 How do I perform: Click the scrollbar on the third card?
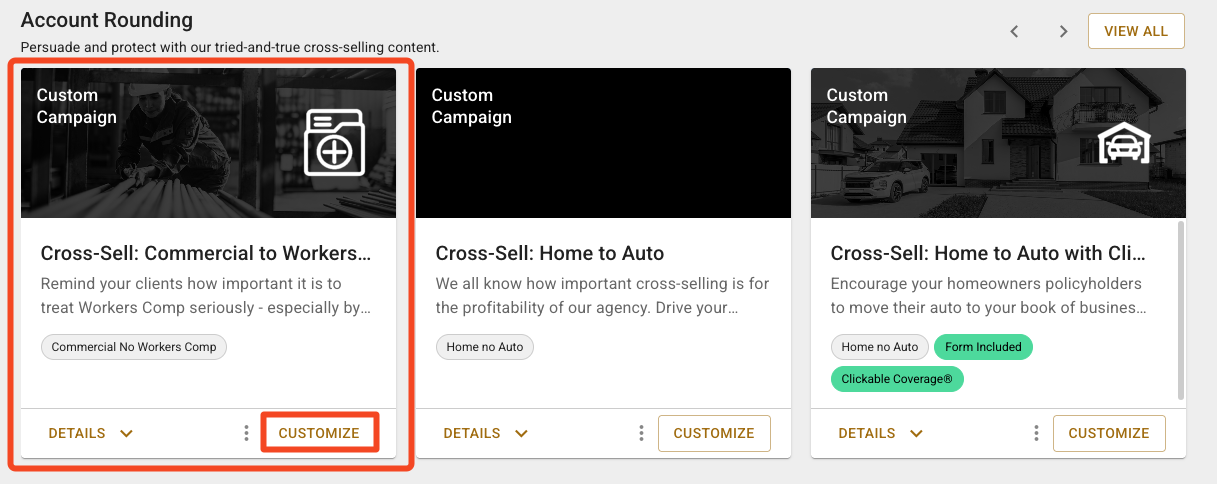tap(1181, 310)
